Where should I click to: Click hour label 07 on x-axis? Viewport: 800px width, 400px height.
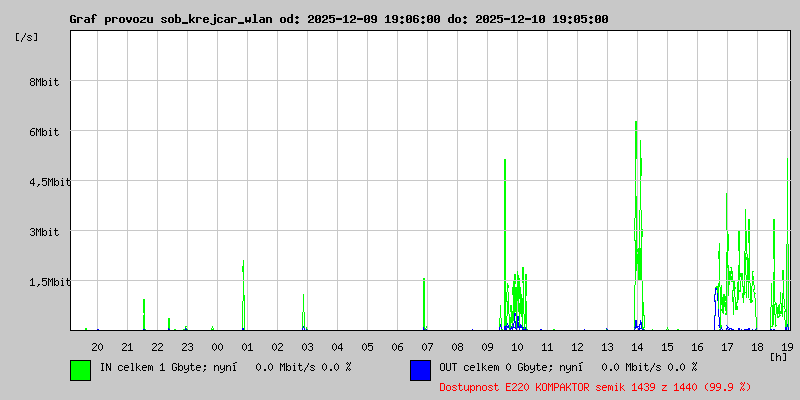click(x=427, y=347)
